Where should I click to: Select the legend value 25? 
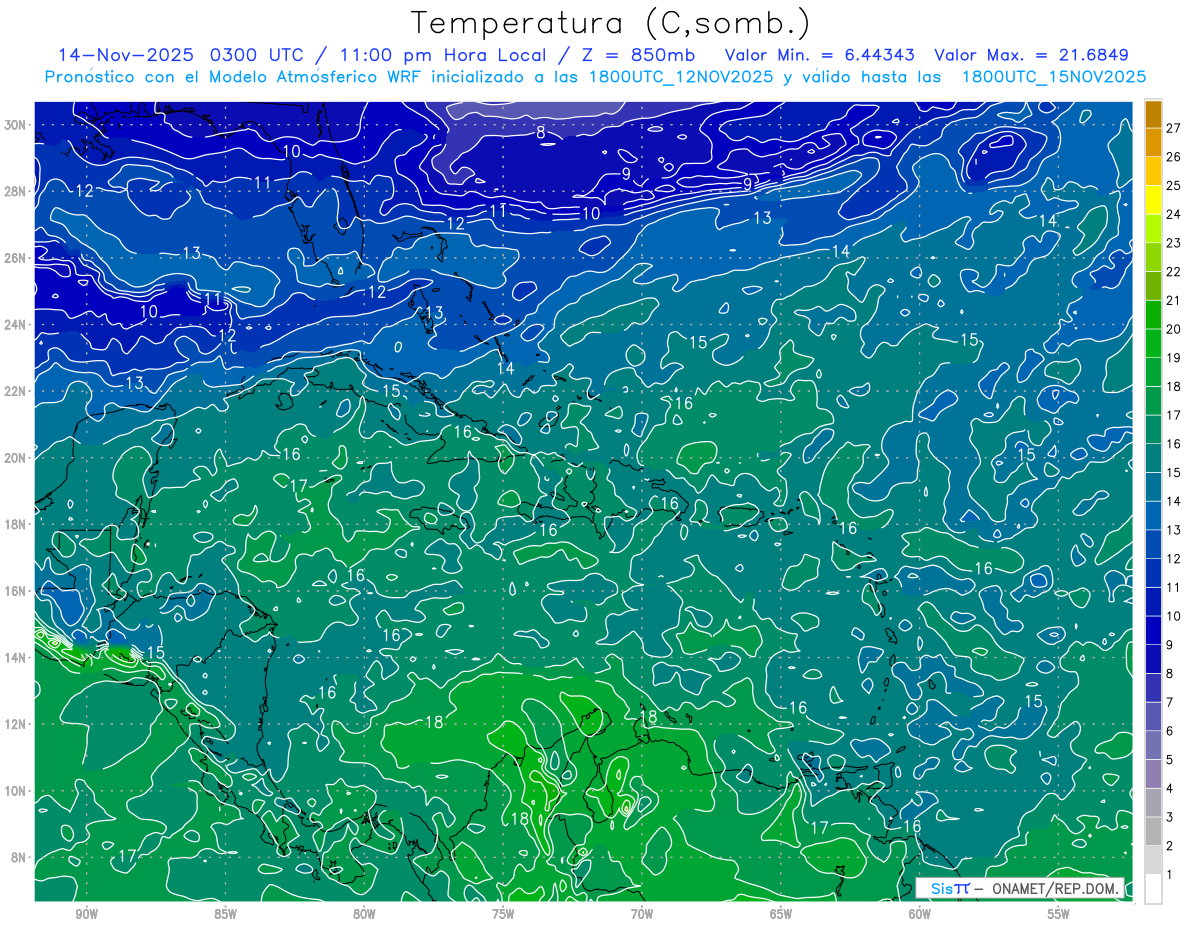tap(1173, 186)
